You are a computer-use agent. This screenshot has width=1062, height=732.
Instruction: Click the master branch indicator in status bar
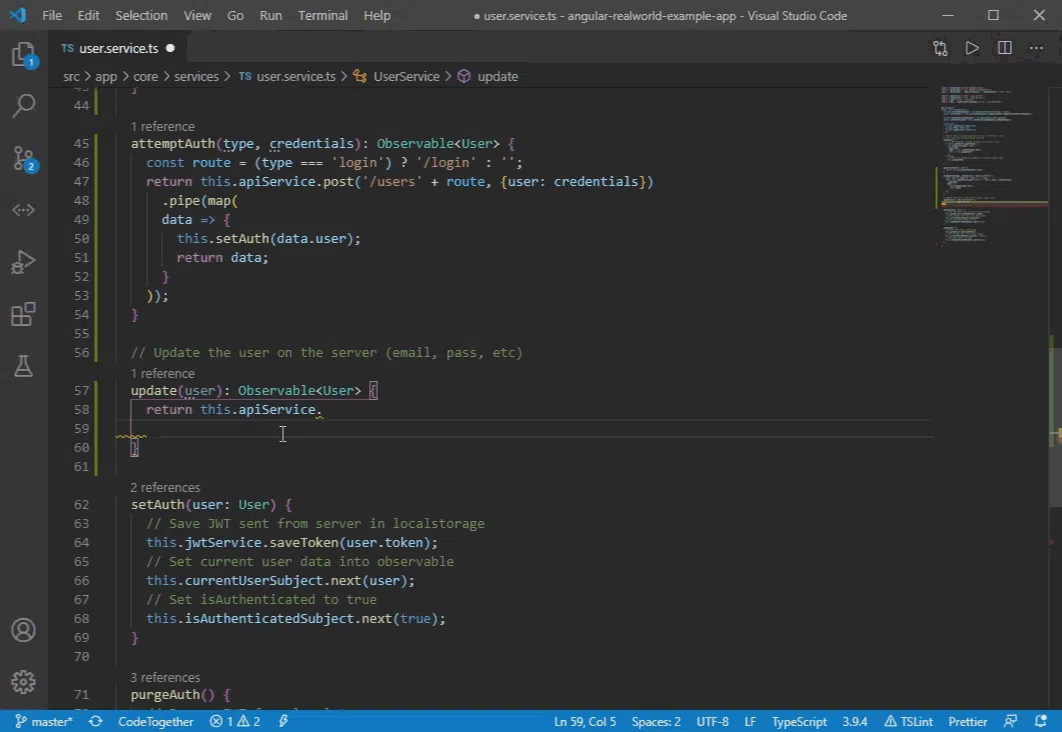43,722
